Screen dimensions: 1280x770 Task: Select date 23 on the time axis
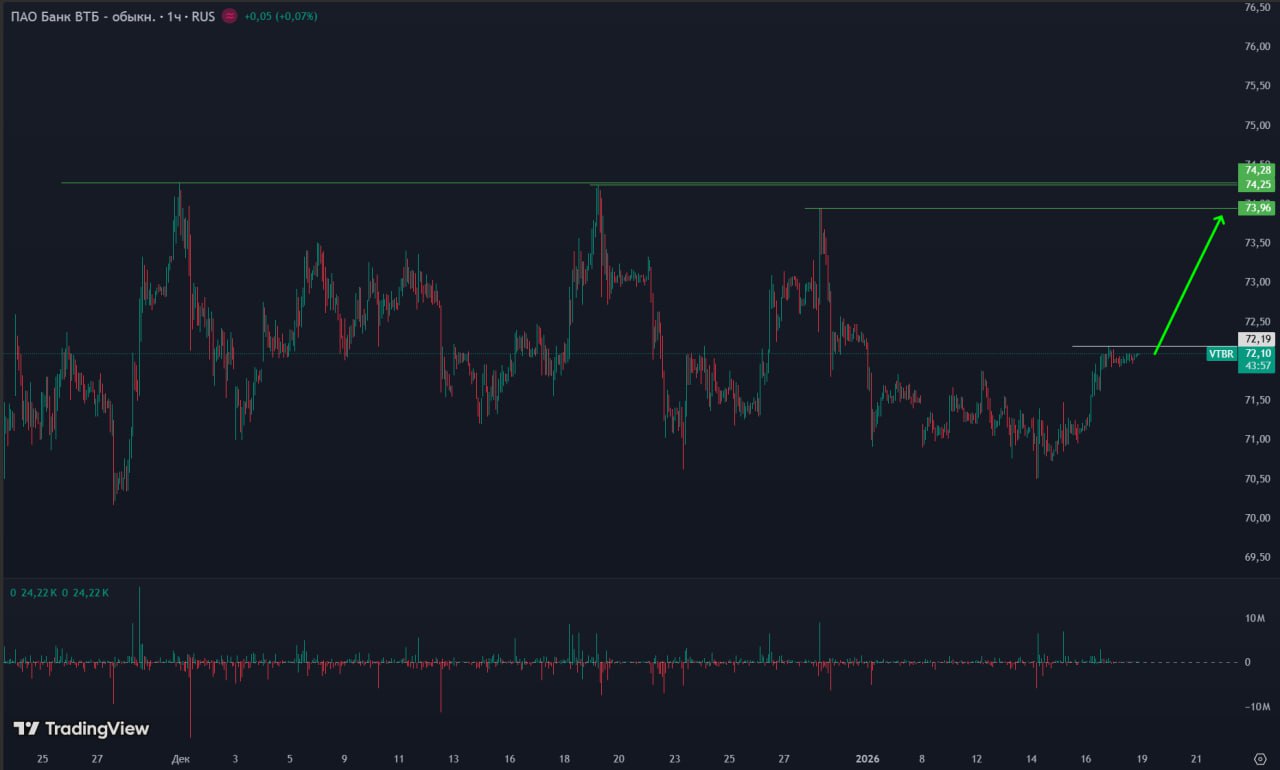[675, 759]
